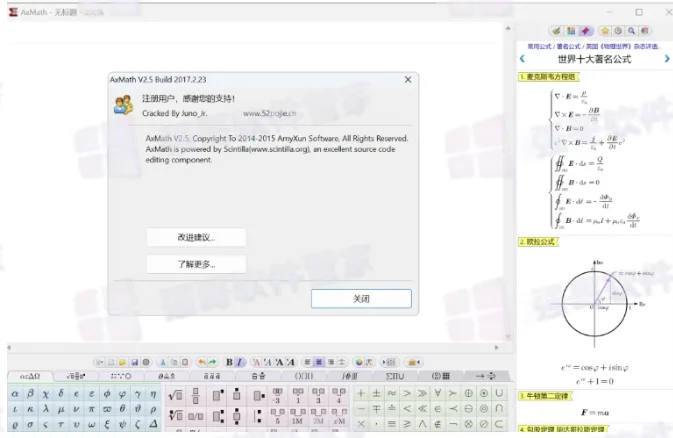
Task: Go to previous formula page with left chevron
Action: tap(522, 59)
